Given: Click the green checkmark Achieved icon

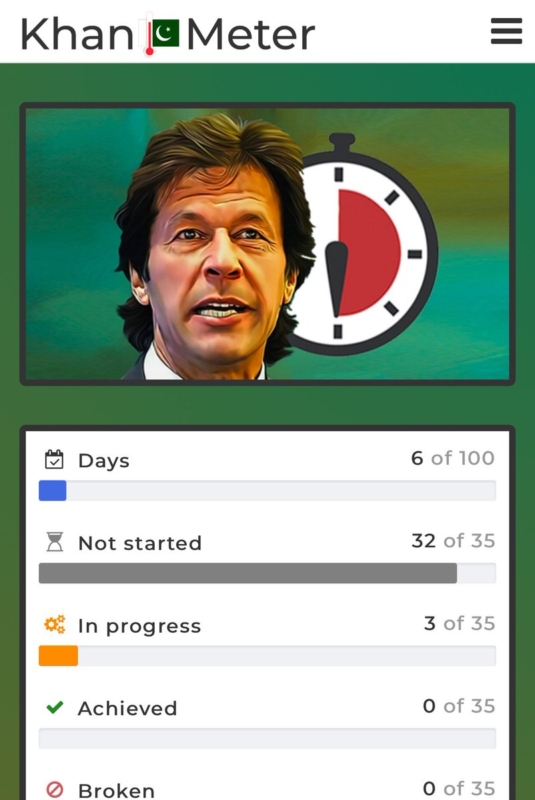Looking at the screenshot, I should click(x=55, y=707).
